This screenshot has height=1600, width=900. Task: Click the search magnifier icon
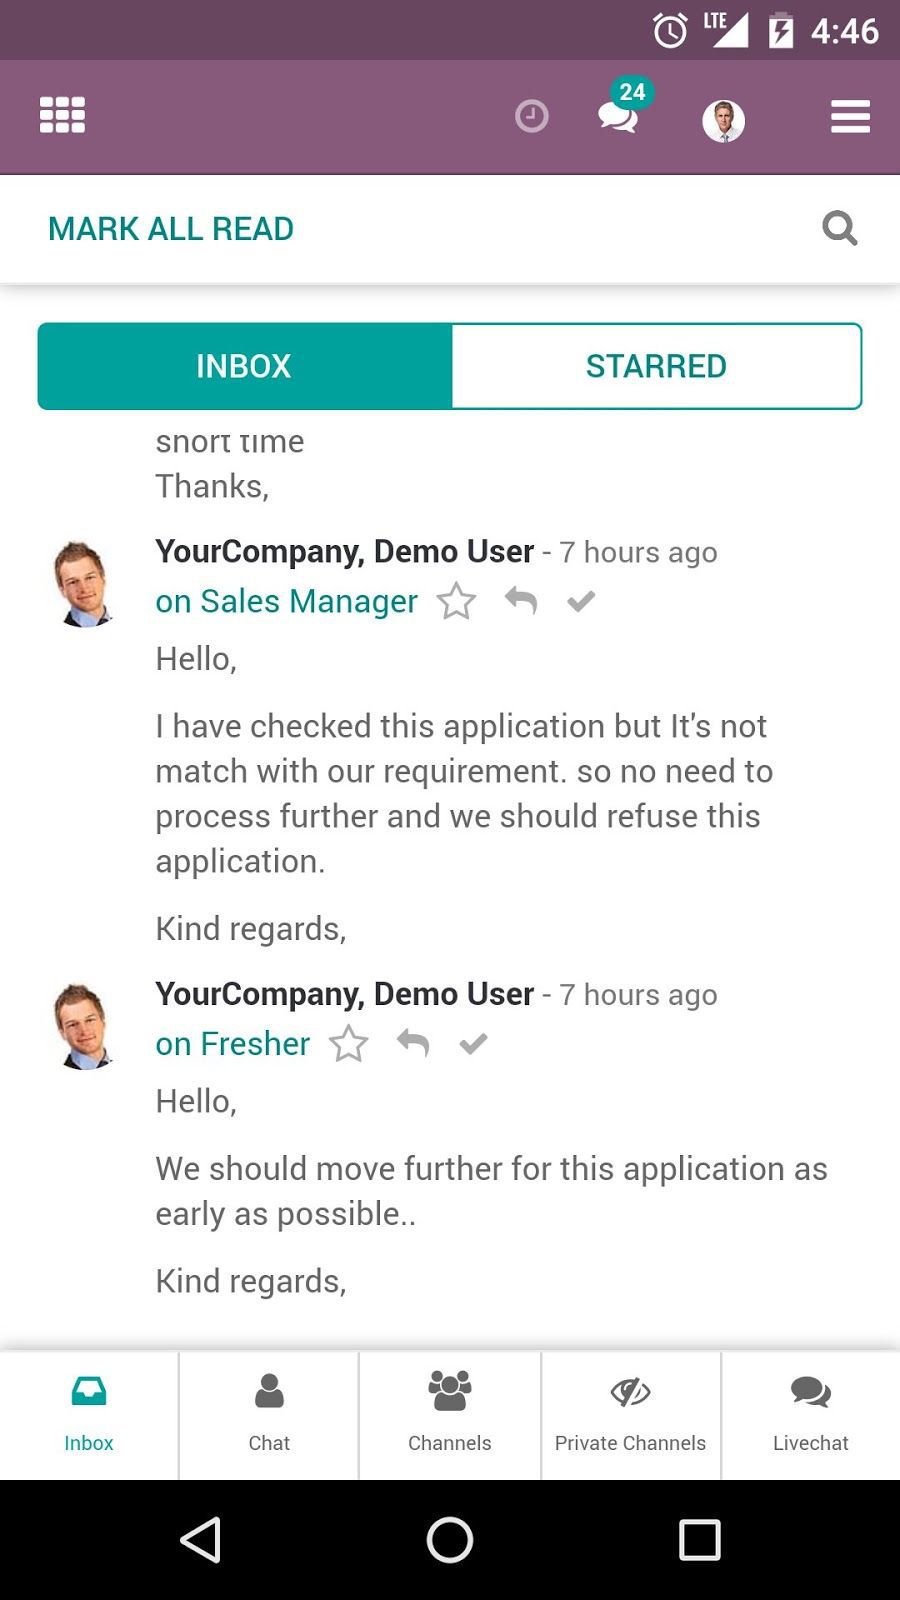pyautogui.click(x=839, y=228)
